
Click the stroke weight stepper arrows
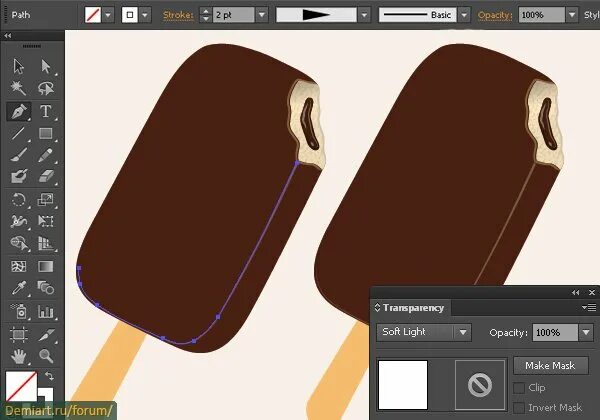[x=205, y=15]
